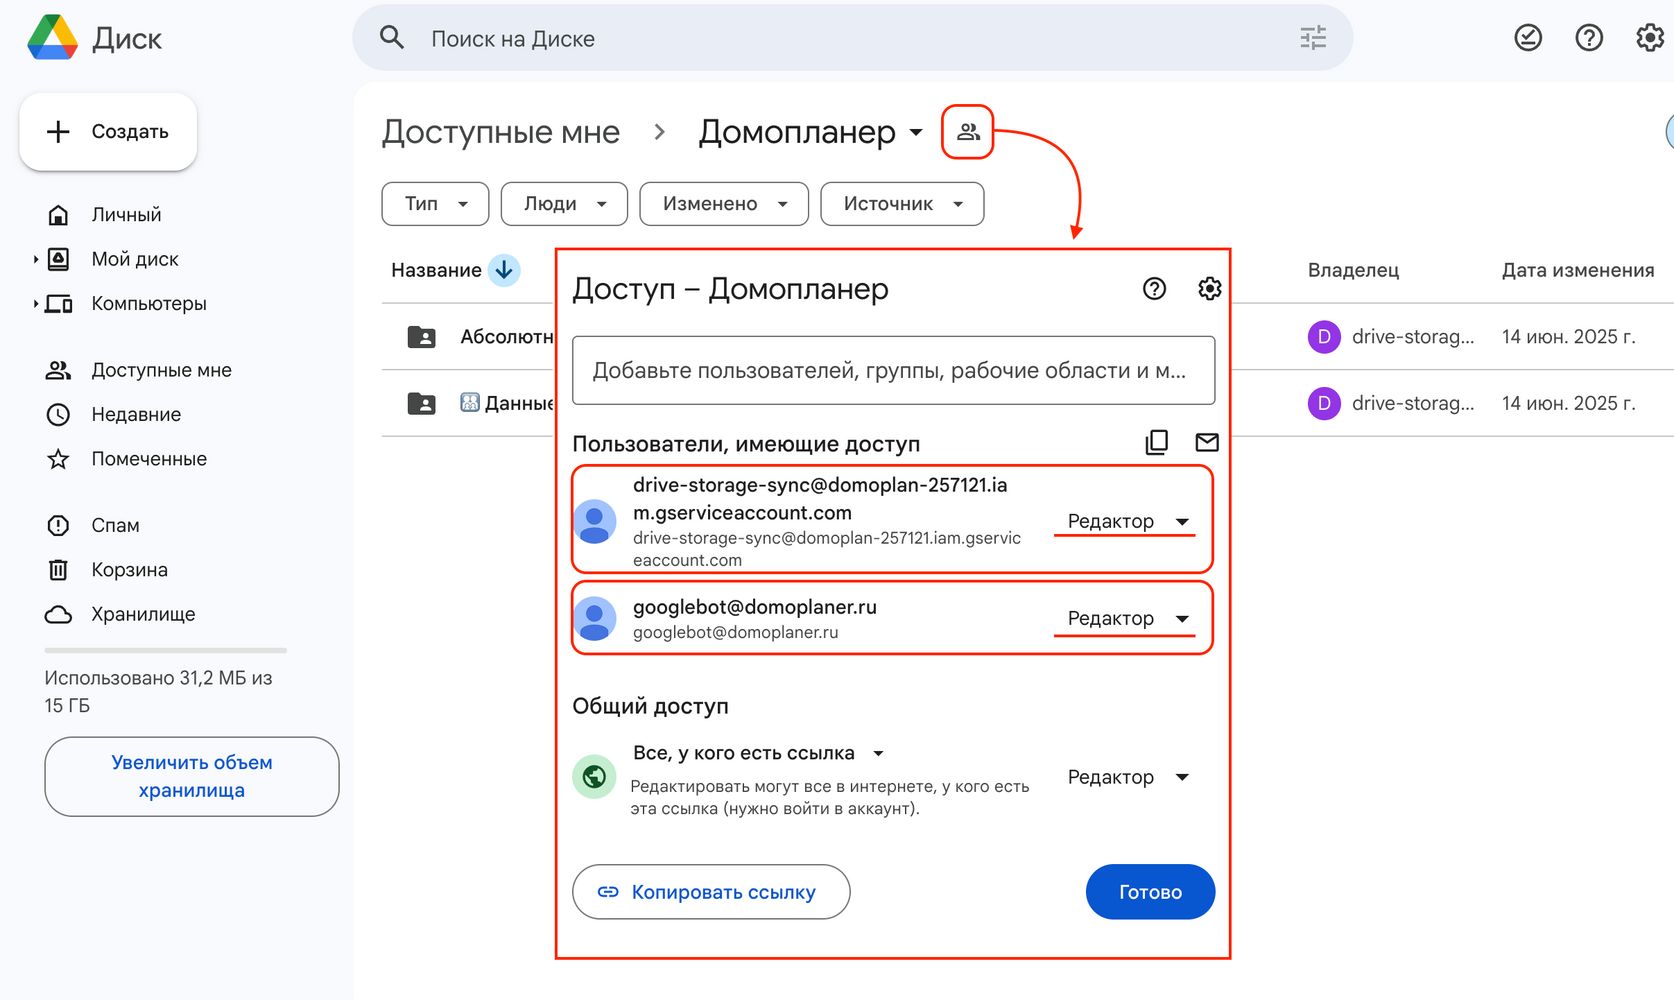
Task: Open sharing settings gear in the dialog
Action: [1209, 289]
